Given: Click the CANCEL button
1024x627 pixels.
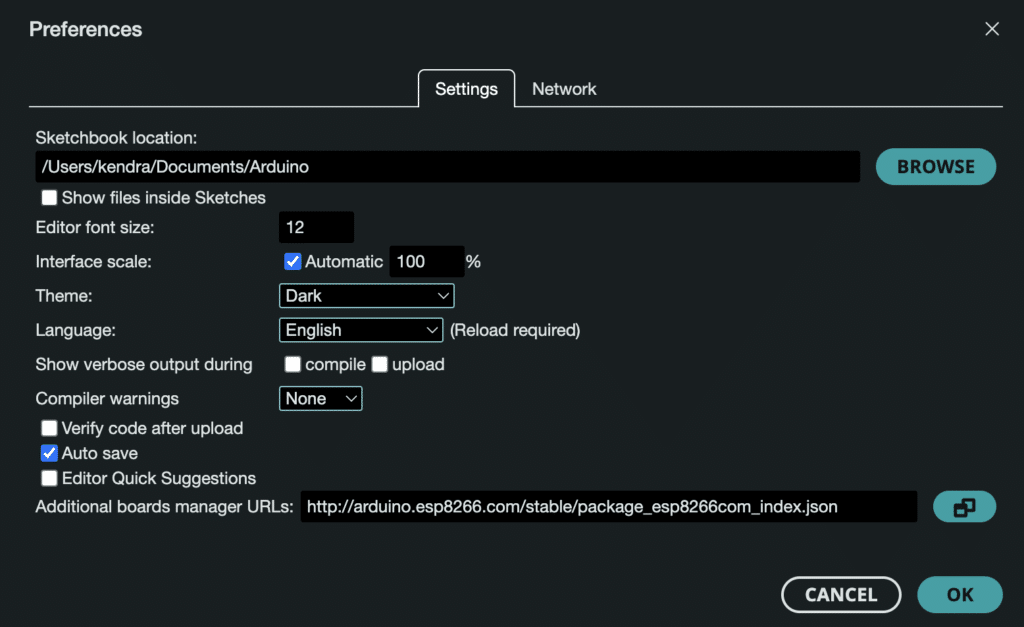Looking at the screenshot, I should pos(841,594).
